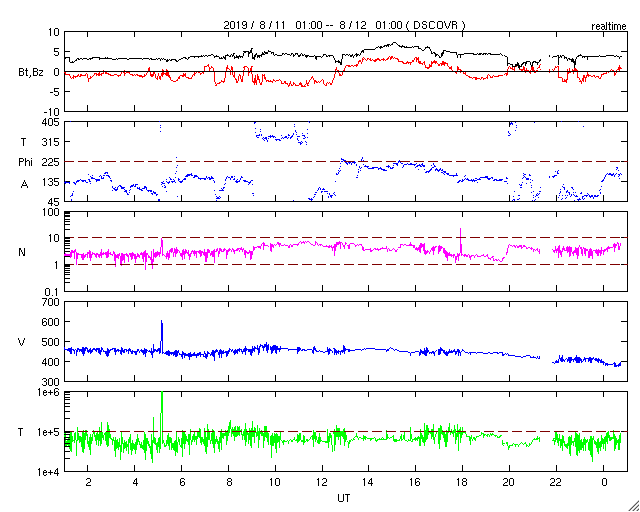Click the '300' tick on the V axis
The height and width of the screenshot is (512, 640).
[51, 382]
